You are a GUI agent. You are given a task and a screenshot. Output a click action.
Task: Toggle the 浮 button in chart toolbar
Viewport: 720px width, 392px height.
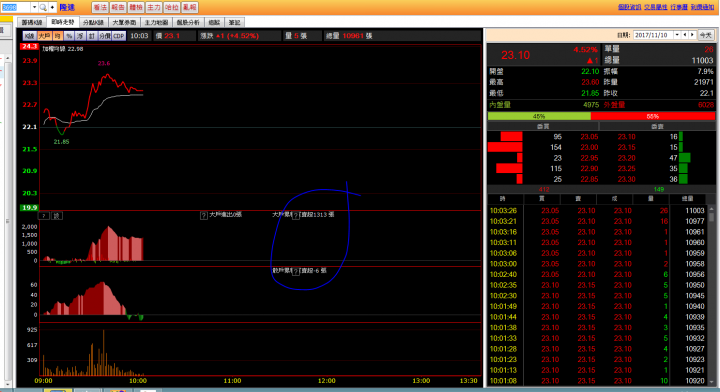point(80,36)
